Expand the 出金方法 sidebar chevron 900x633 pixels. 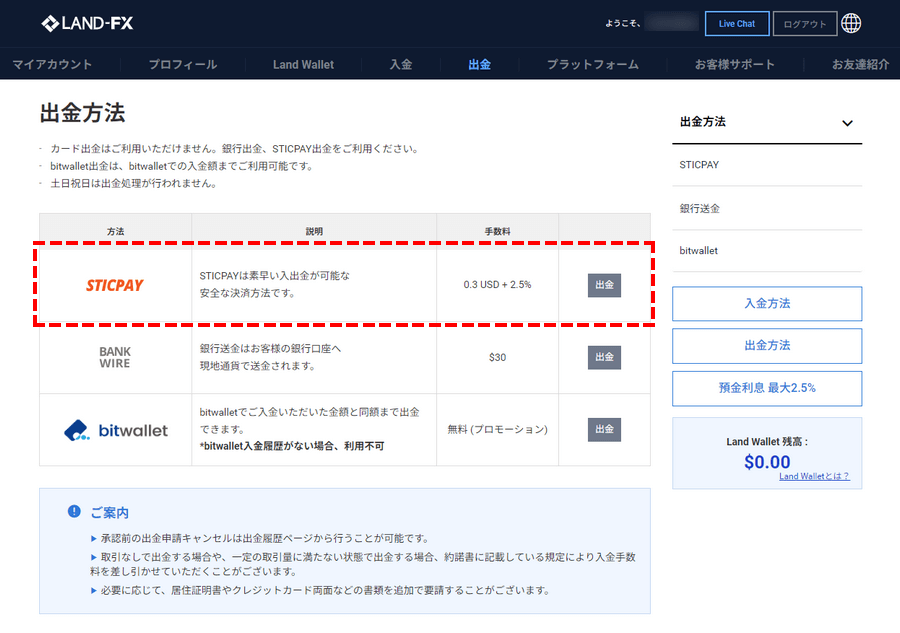pyautogui.click(x=847, y=123)
